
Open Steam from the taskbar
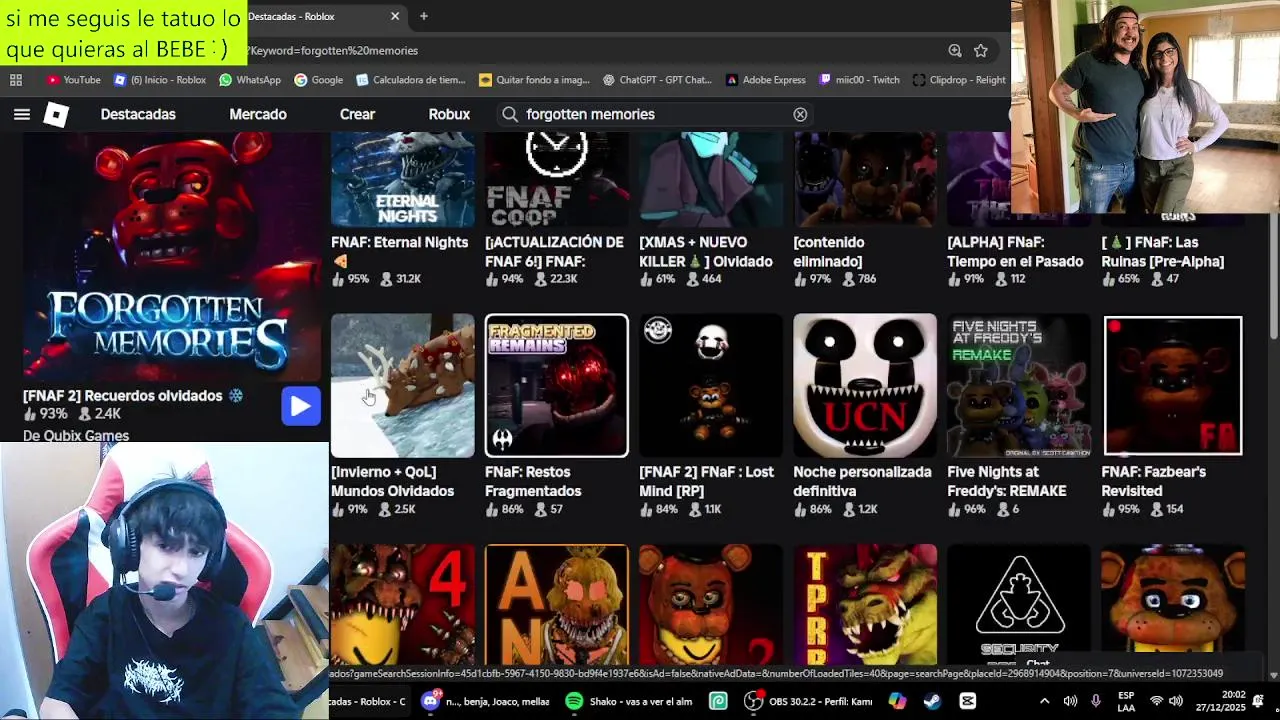point(932,701)
